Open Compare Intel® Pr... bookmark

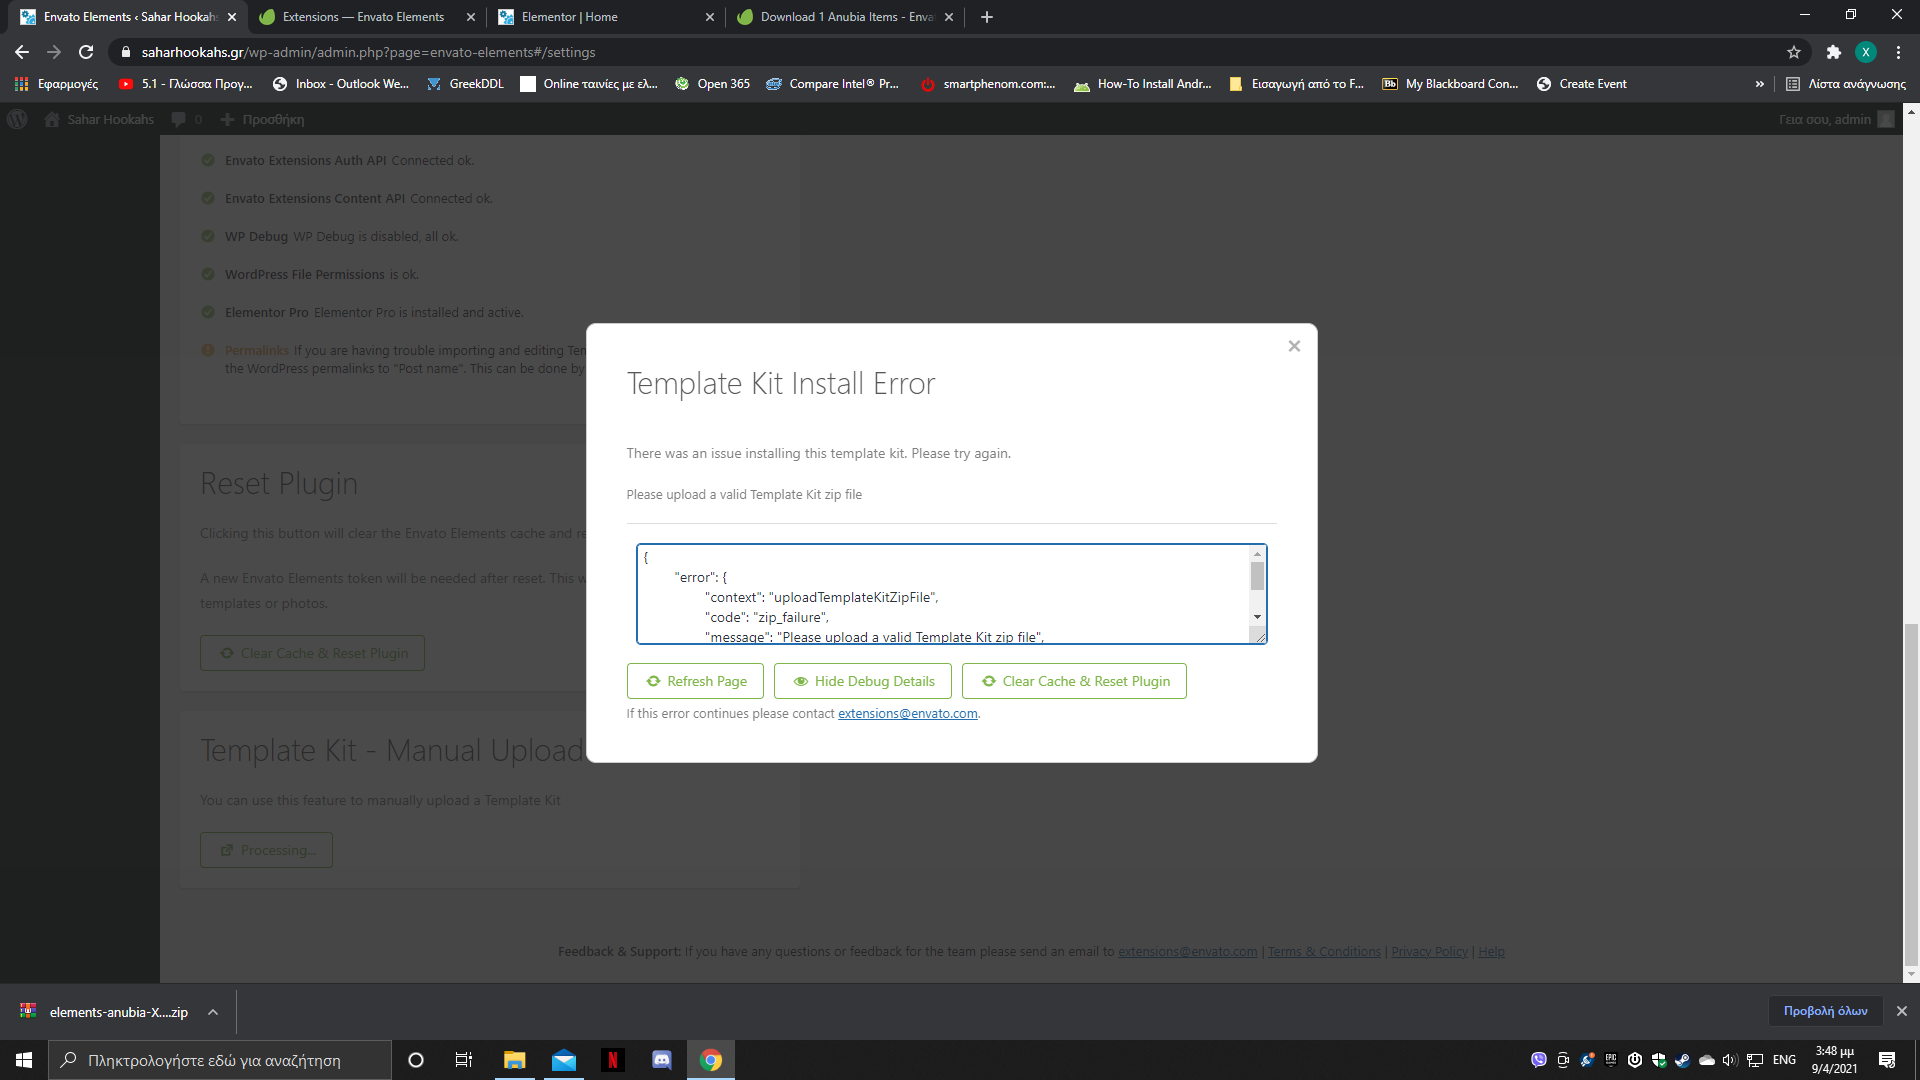click(833, 84)
